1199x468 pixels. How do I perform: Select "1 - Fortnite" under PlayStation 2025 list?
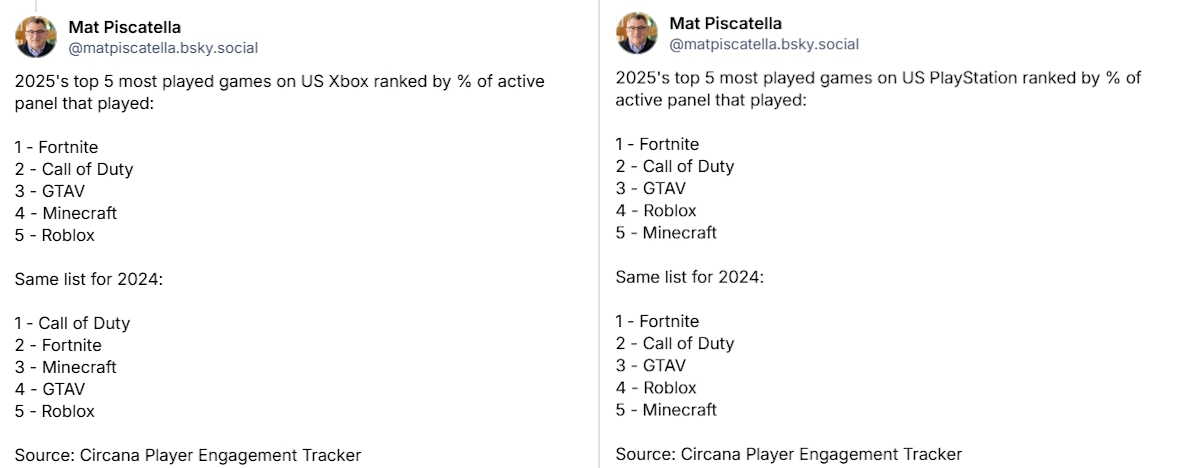click(657, 144)
